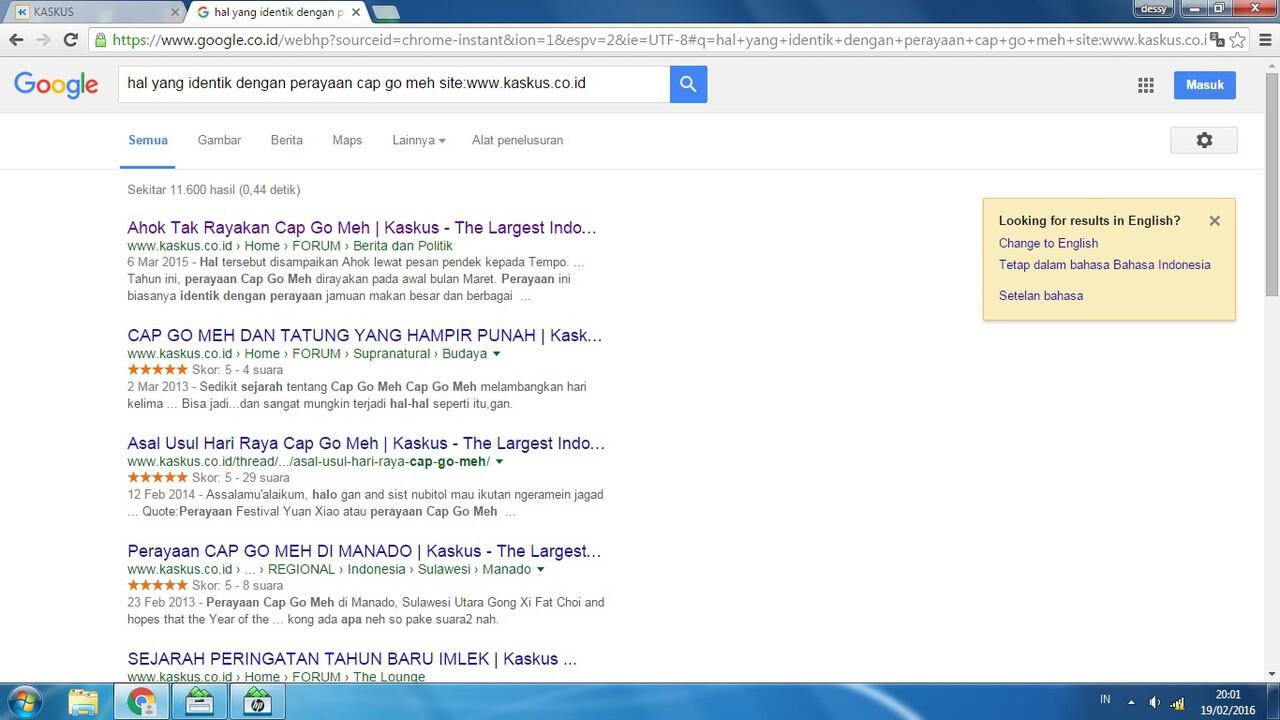Viewport: 1280px width, 720px height.
Task: Expand cached dropdown for Supranatural › Budaya result
Action: 497,354
